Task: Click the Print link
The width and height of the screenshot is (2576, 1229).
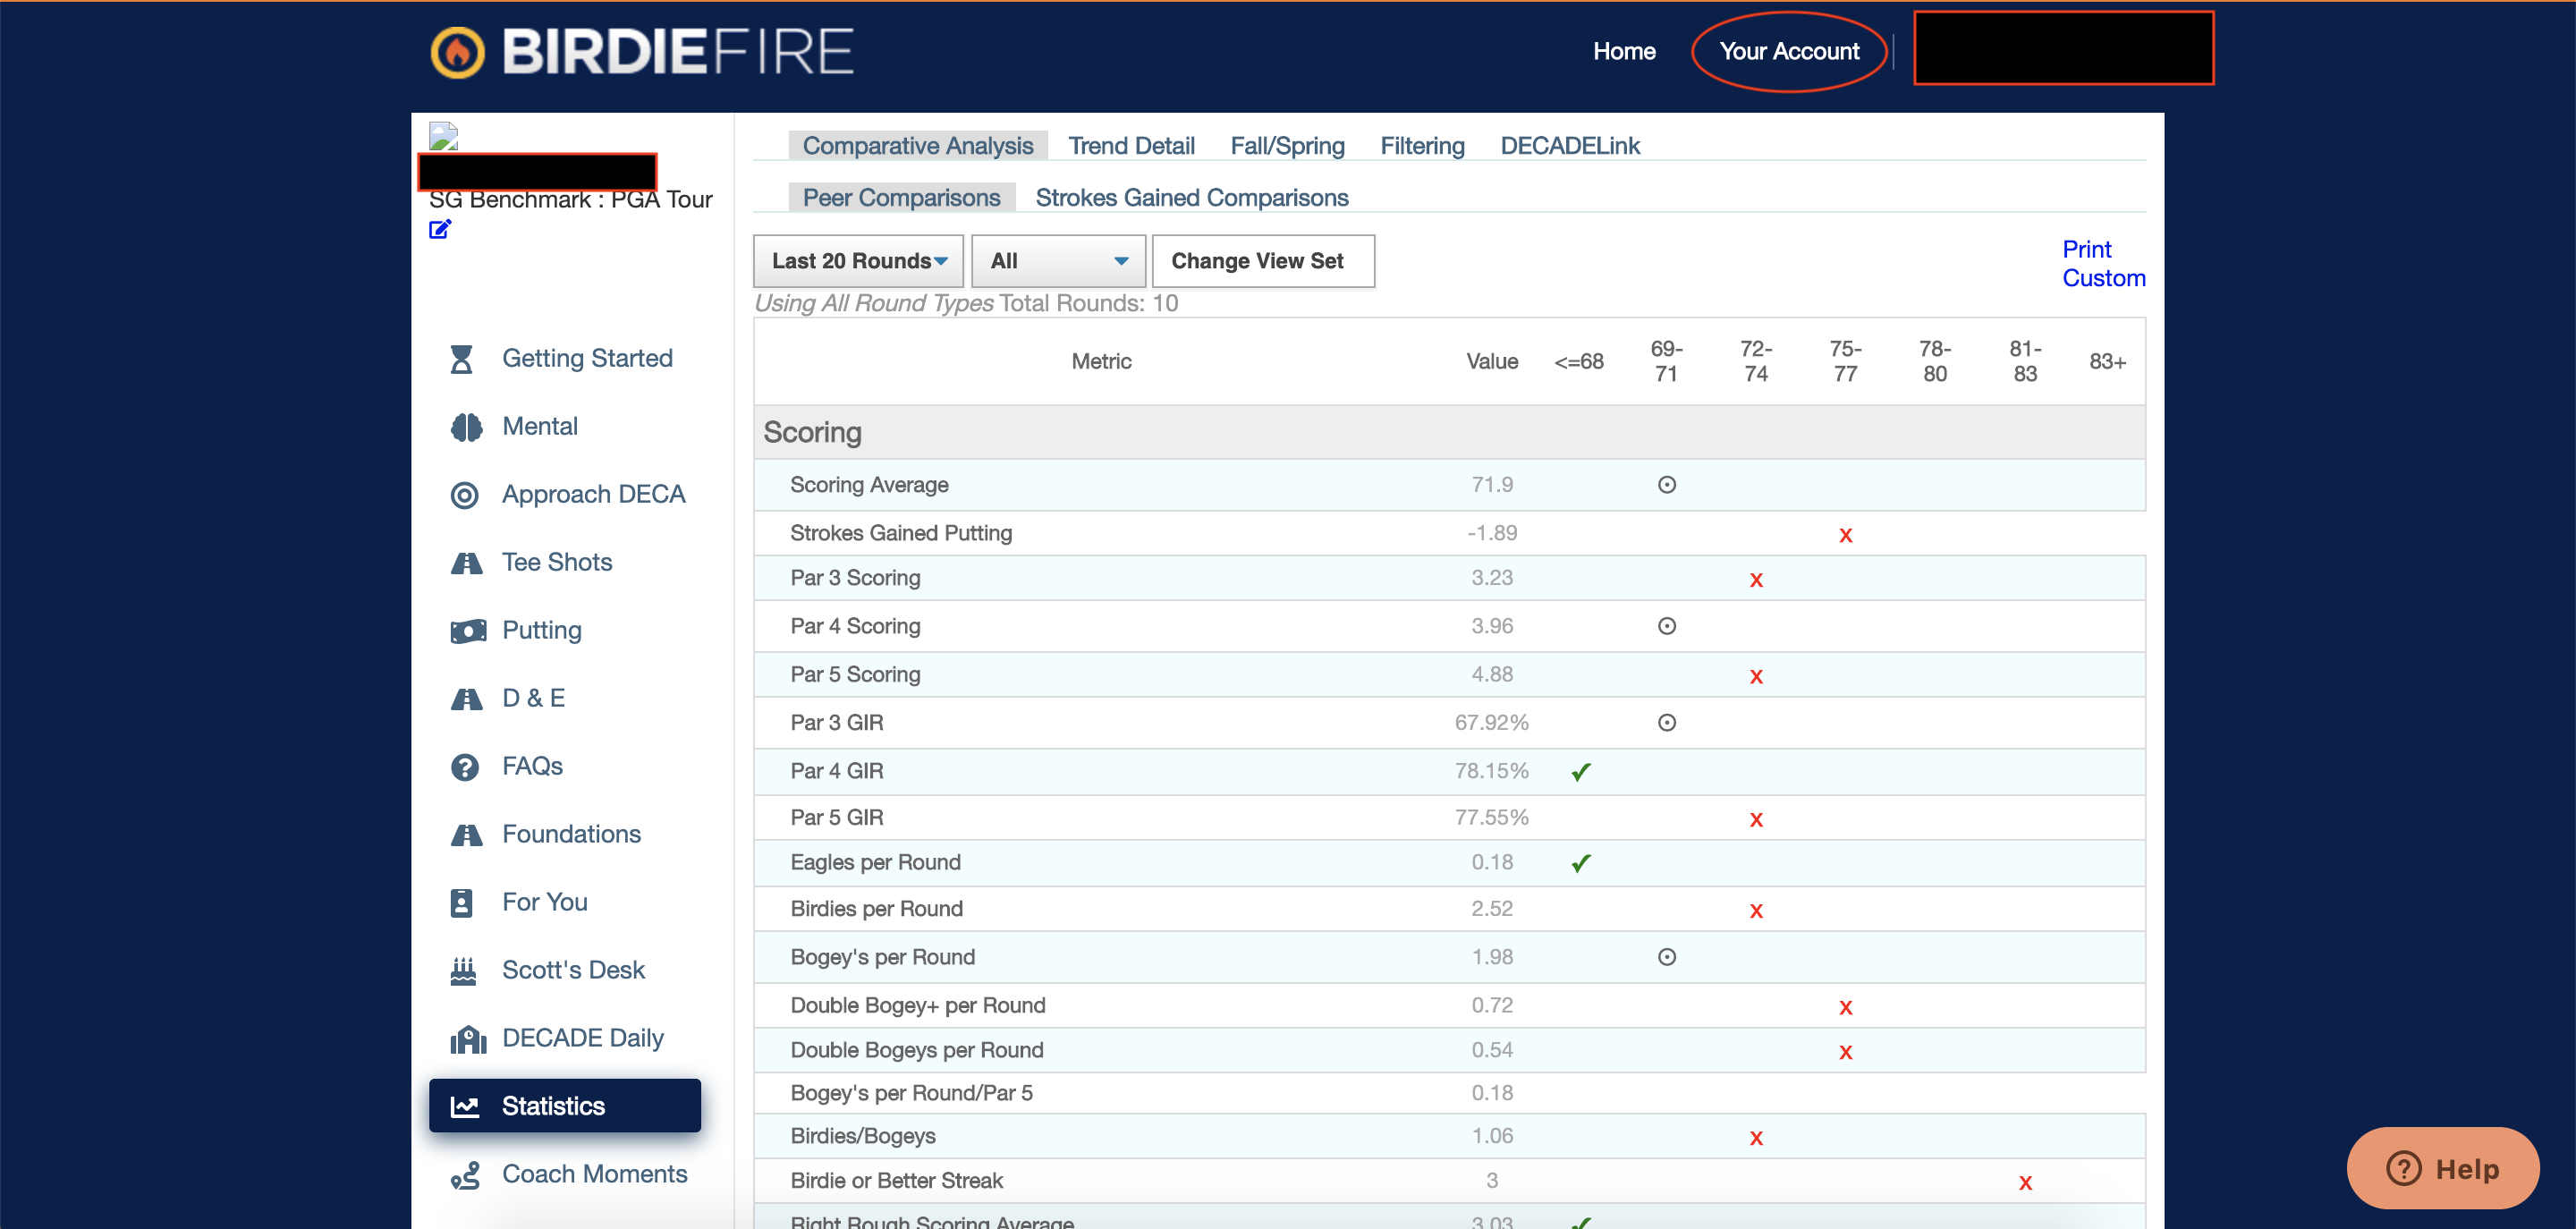Action: [2086, 249]
